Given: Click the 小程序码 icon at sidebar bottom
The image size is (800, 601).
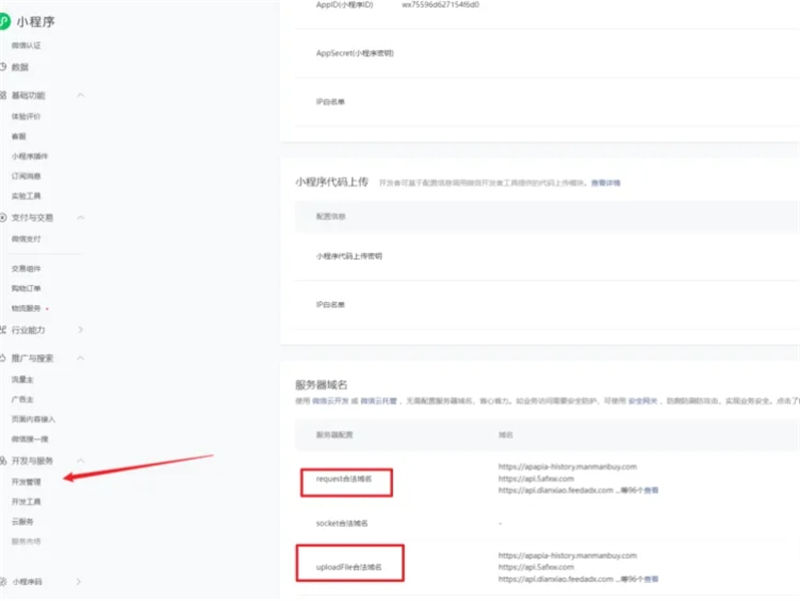Looking at the screenshot, I should coord(4,580).
